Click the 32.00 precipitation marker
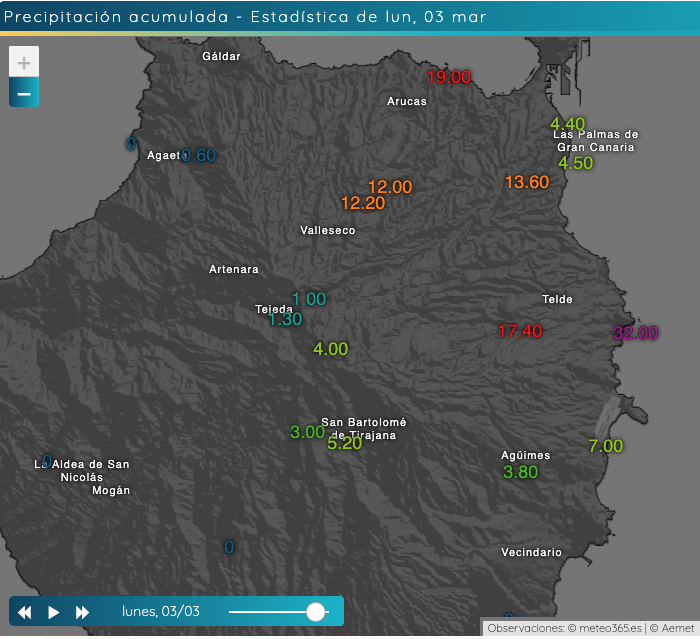 click(x=636, y=333)
